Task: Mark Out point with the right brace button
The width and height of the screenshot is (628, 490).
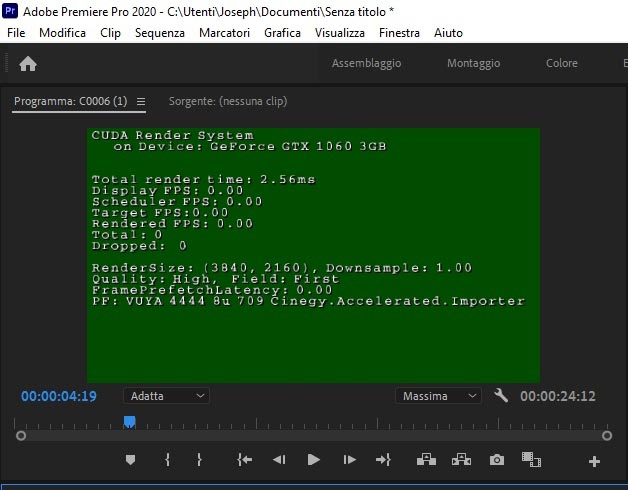Action: point(199,460)
